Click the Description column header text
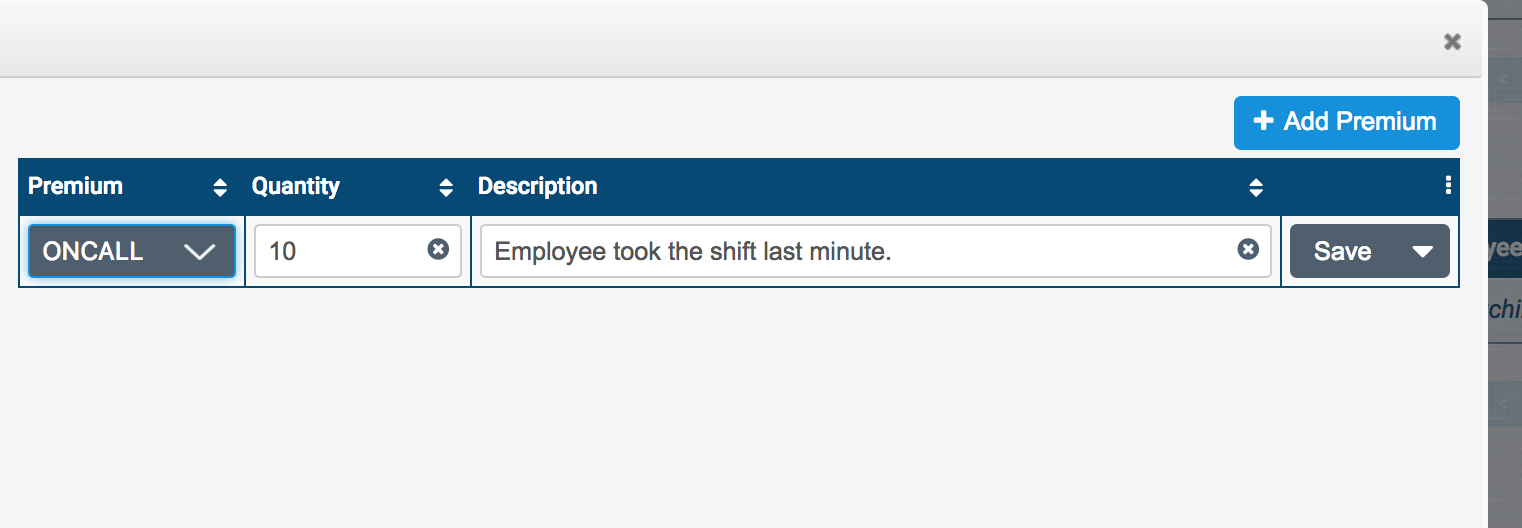Image resolution: width=1522 pixels, height=528 pixels. click(538, 186)
